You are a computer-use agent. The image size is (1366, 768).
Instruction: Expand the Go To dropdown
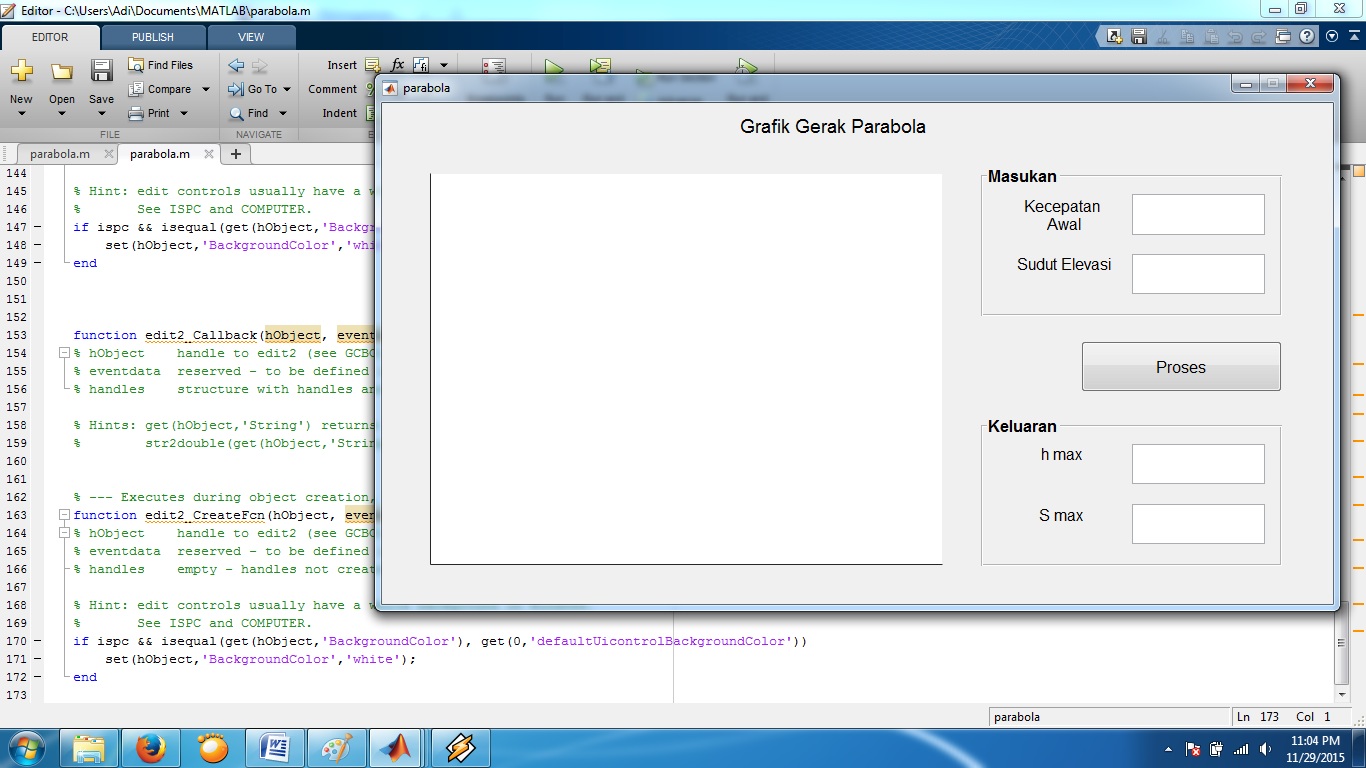pos(284,89)
